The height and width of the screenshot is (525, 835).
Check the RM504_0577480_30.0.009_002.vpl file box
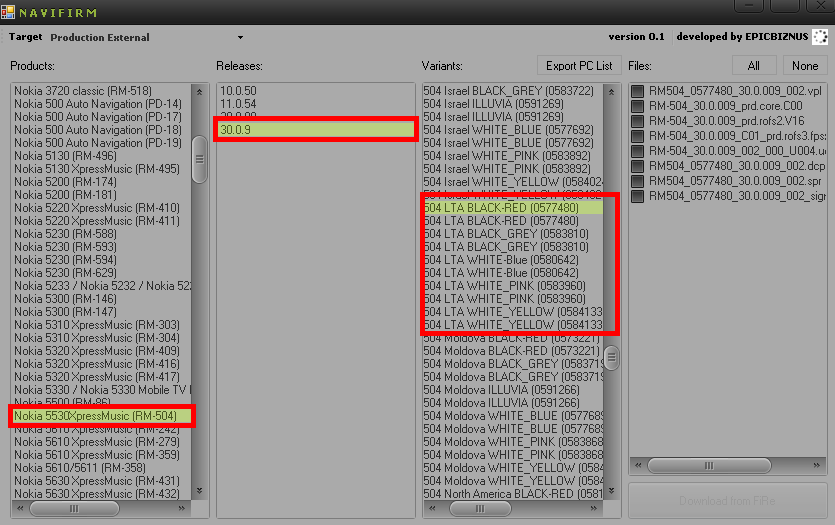coord(637,91)
